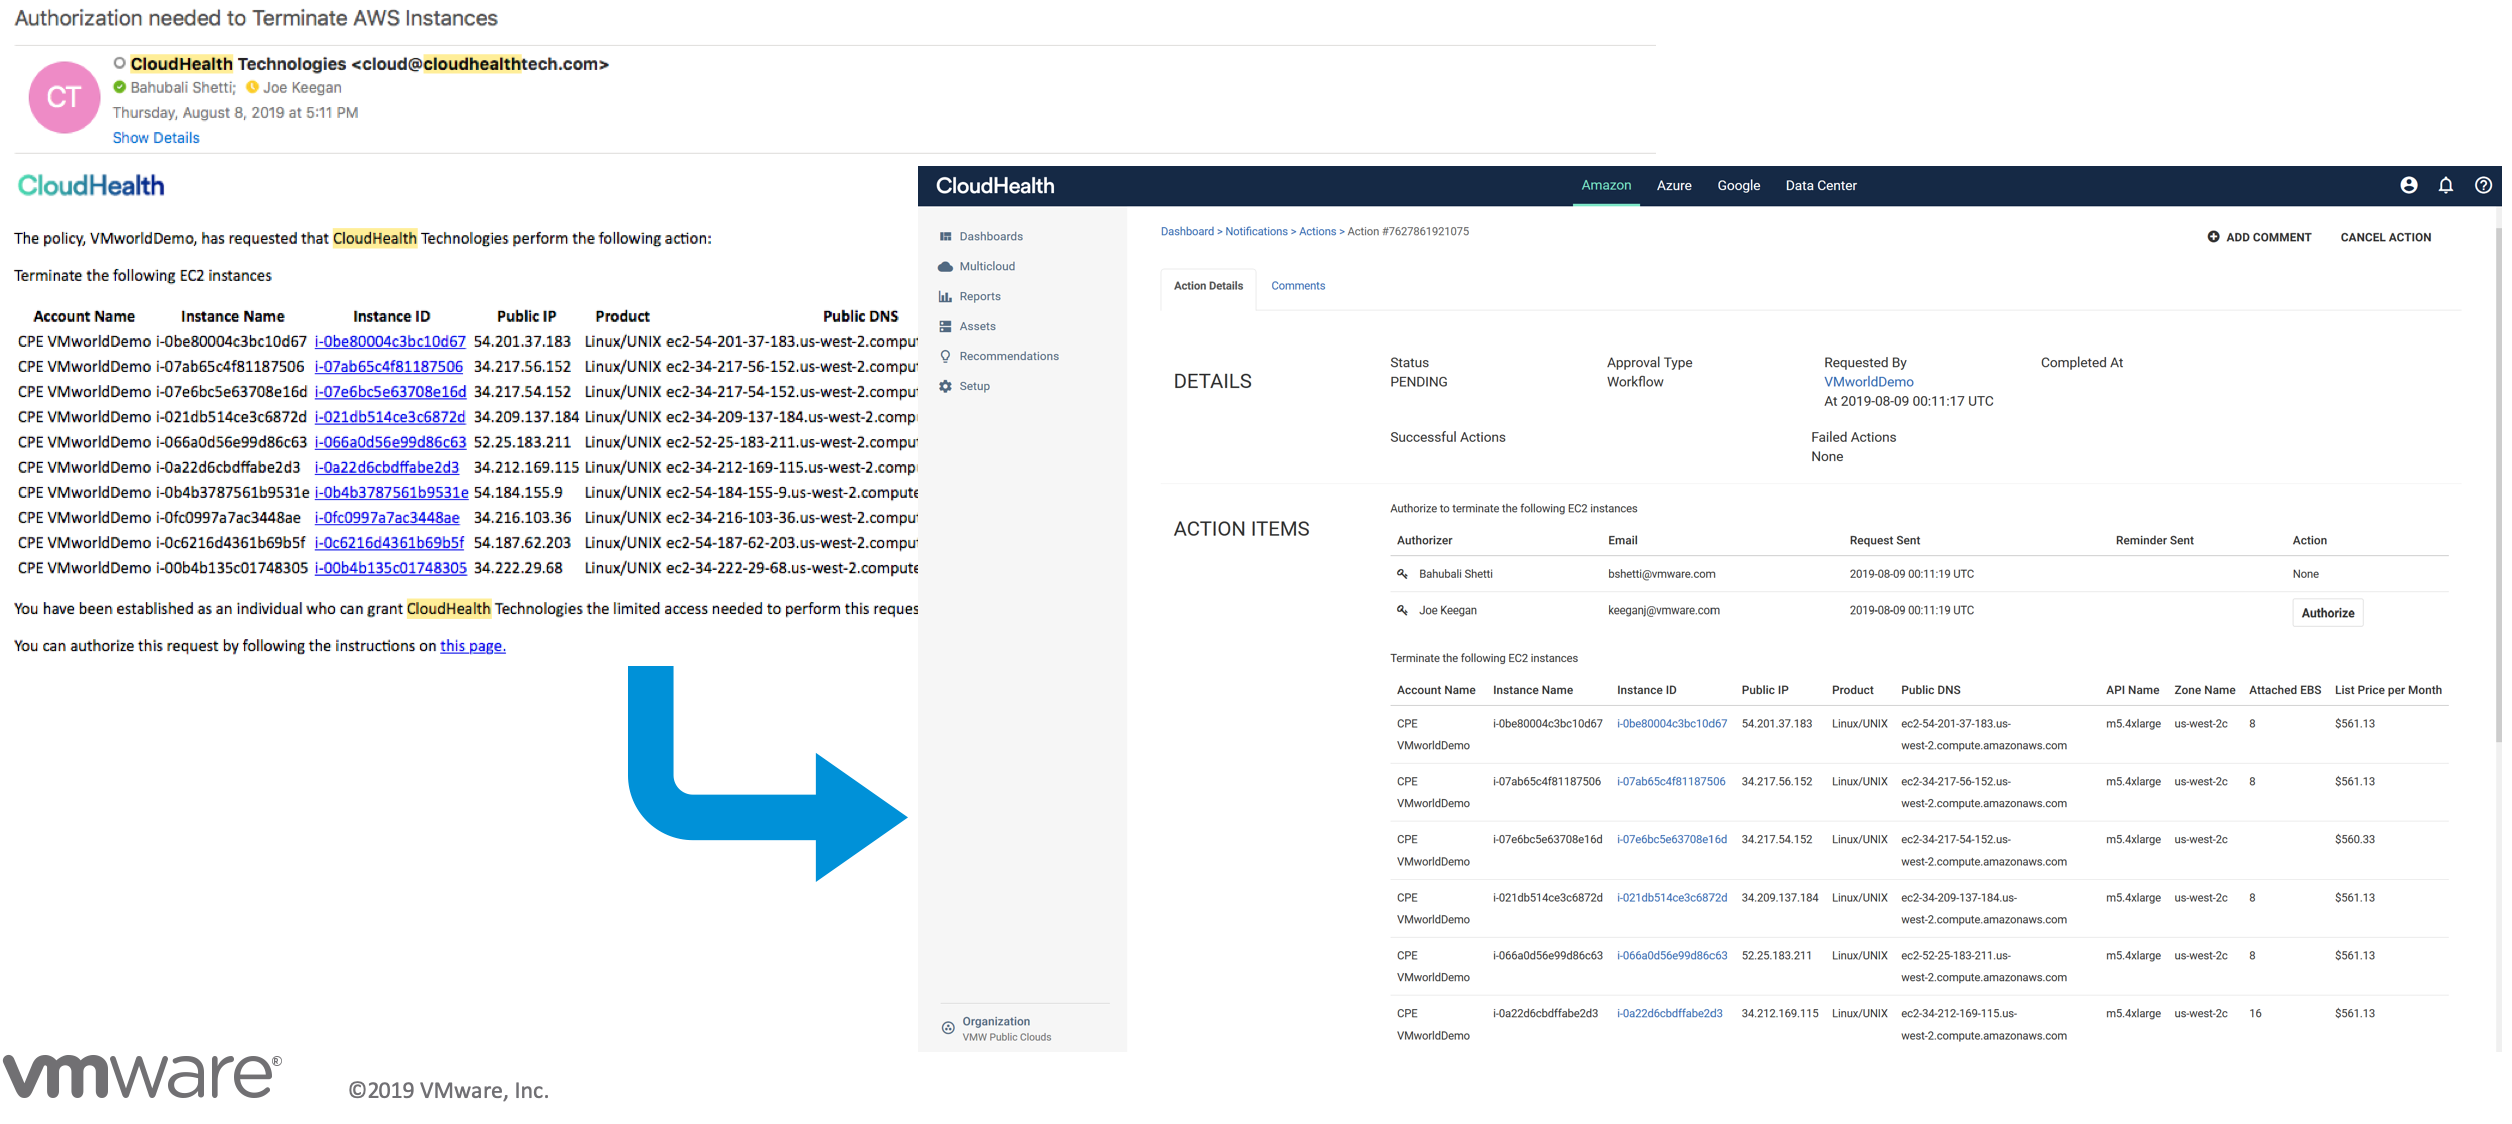Click the CT sender avatar in the email
The image size is (2512, 1124).
click(x=64, y=97)
